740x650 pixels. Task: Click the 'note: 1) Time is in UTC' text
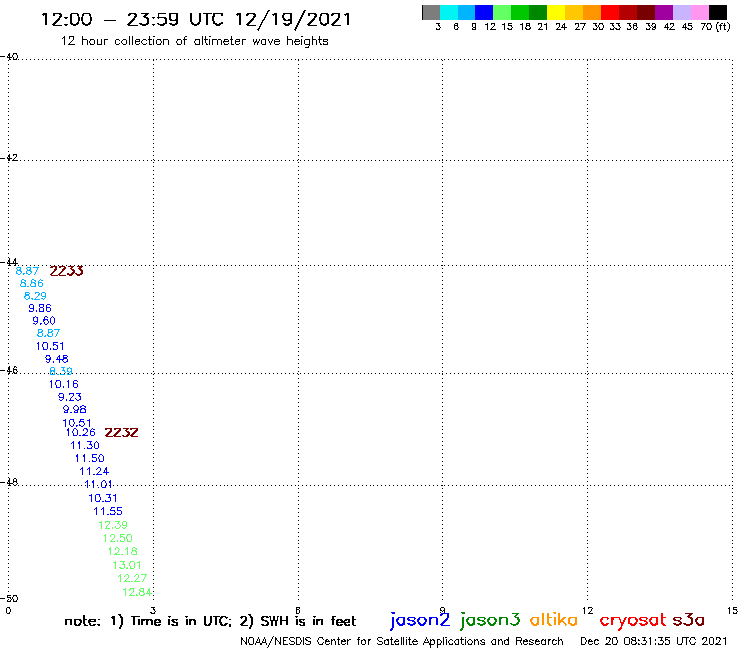tap(148, 621)
